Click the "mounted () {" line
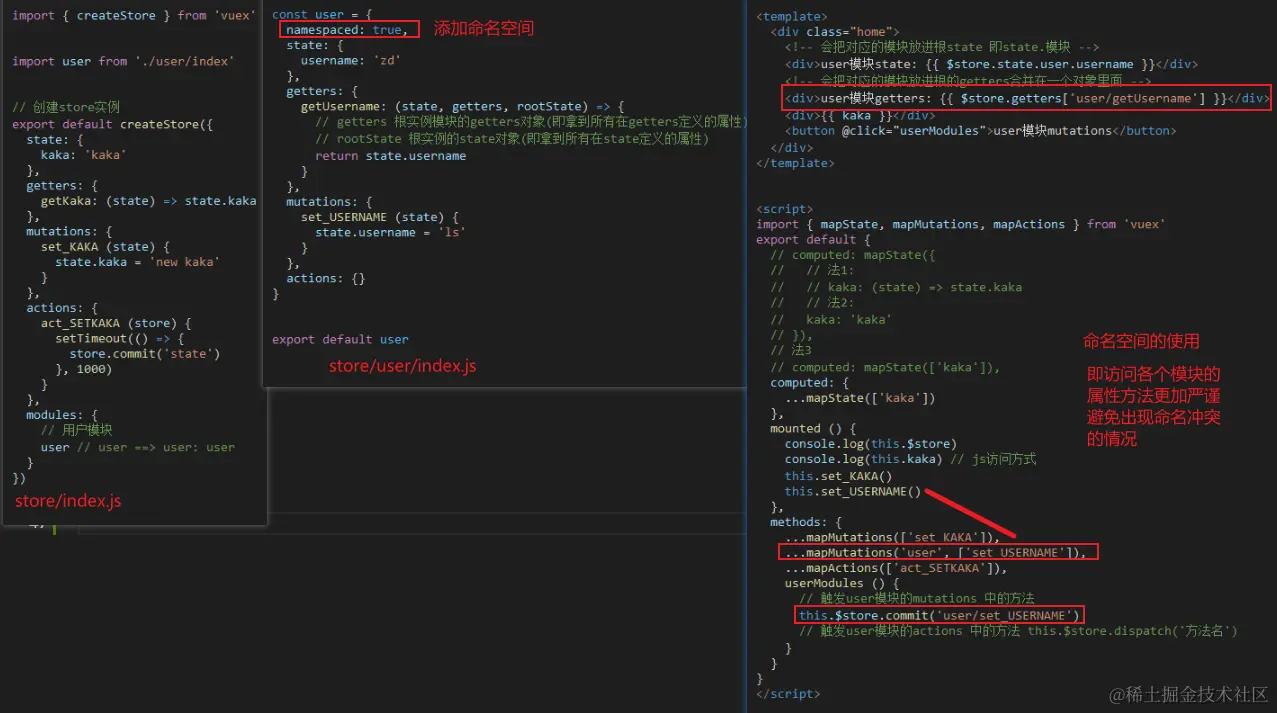The height and width of the screenshot is (713, 1277). (813, 428)
